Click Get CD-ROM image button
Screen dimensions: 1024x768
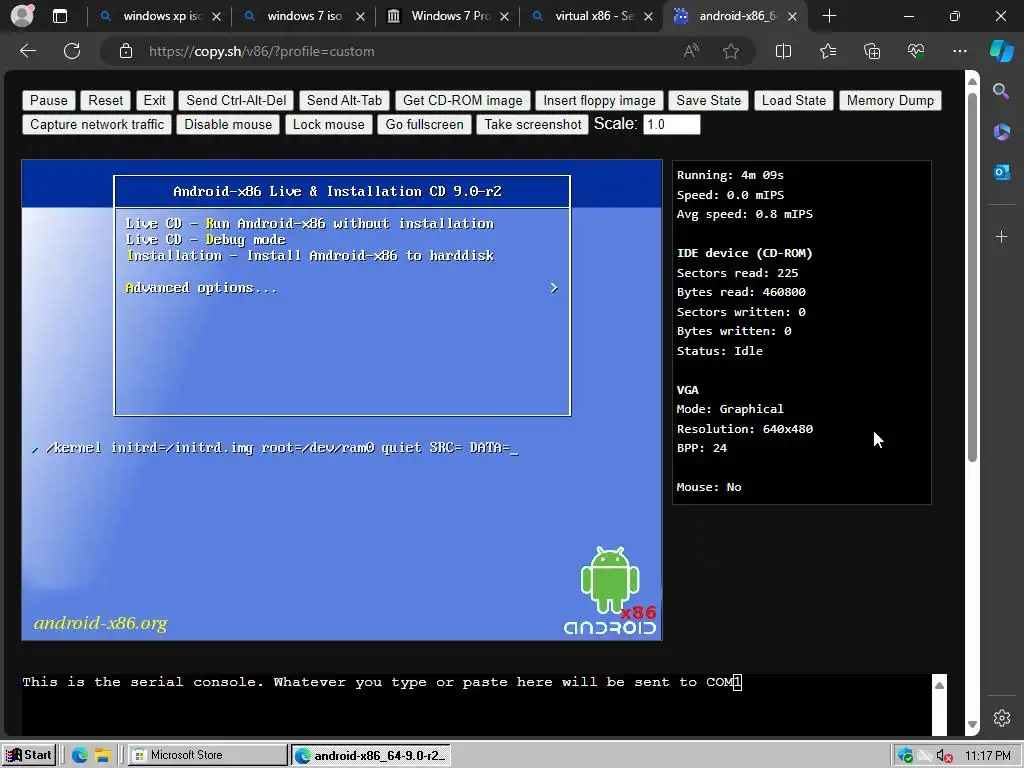point(462,101)
